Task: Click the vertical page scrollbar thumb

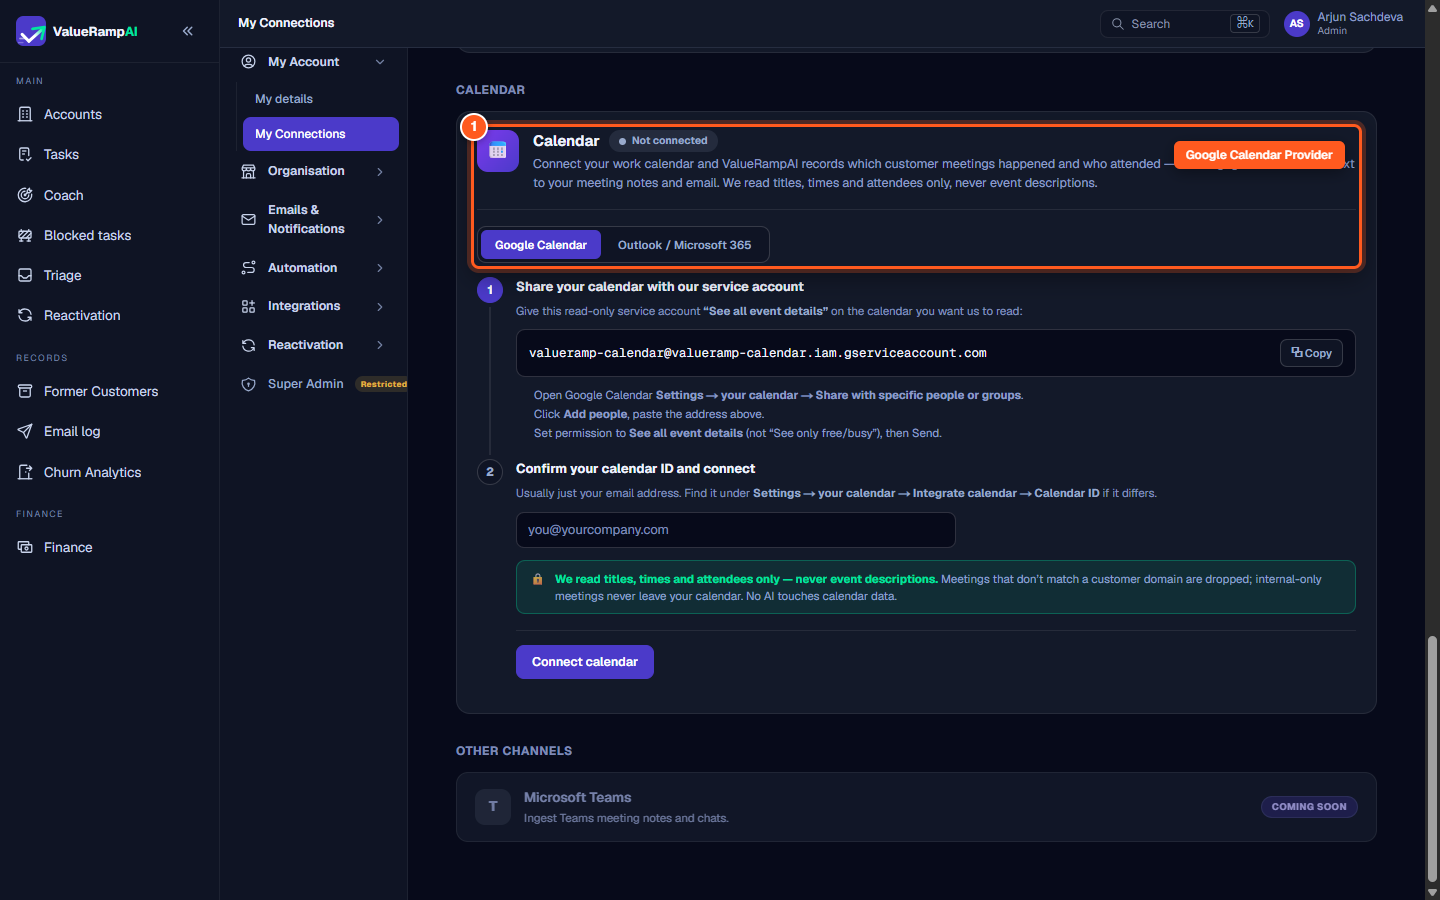Action: [1432, 759]
